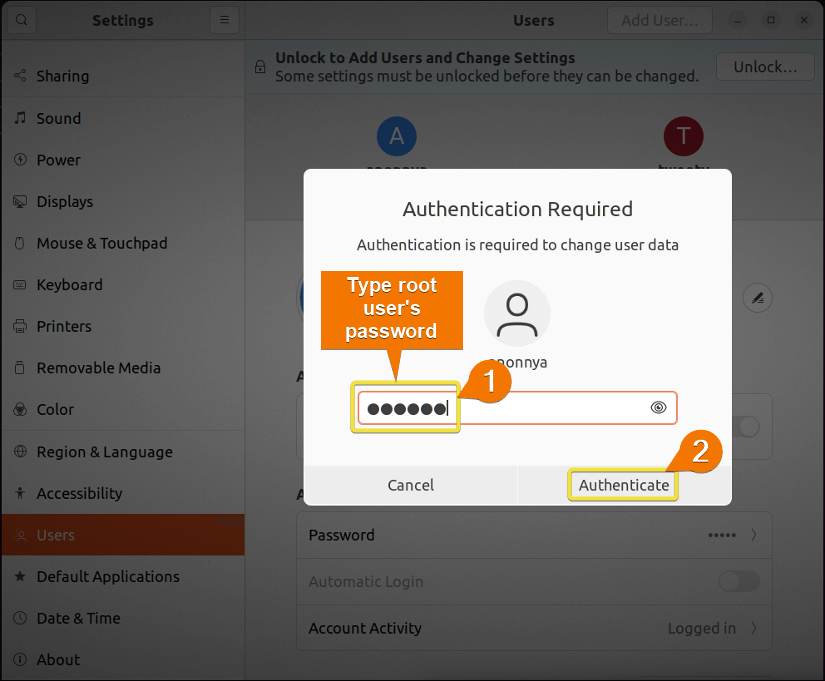825x681 pixels.
Task: Click the user avatar in authentication dialog
Action: tap(517, 314)
